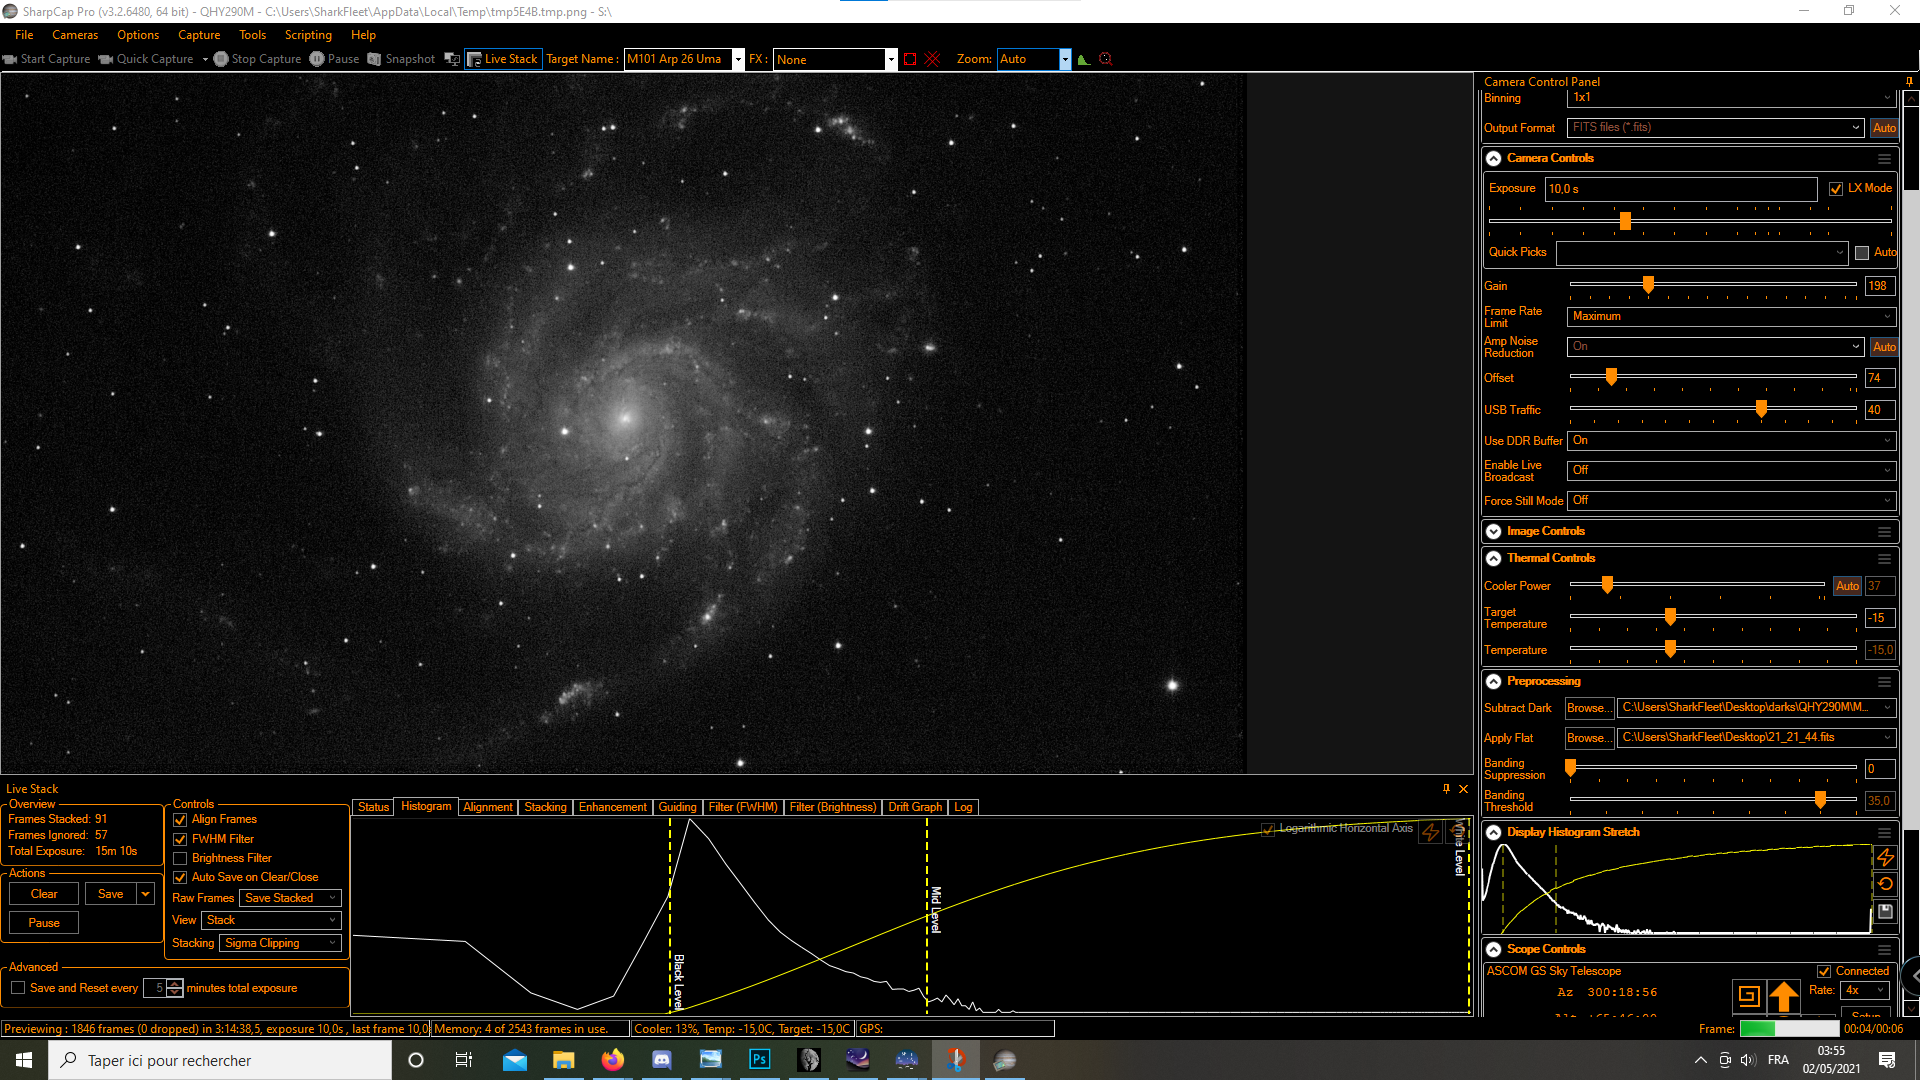Reset the display histogram stretch
The height and width of the screenshot is (1080, 1920).
coord(1885,884)
